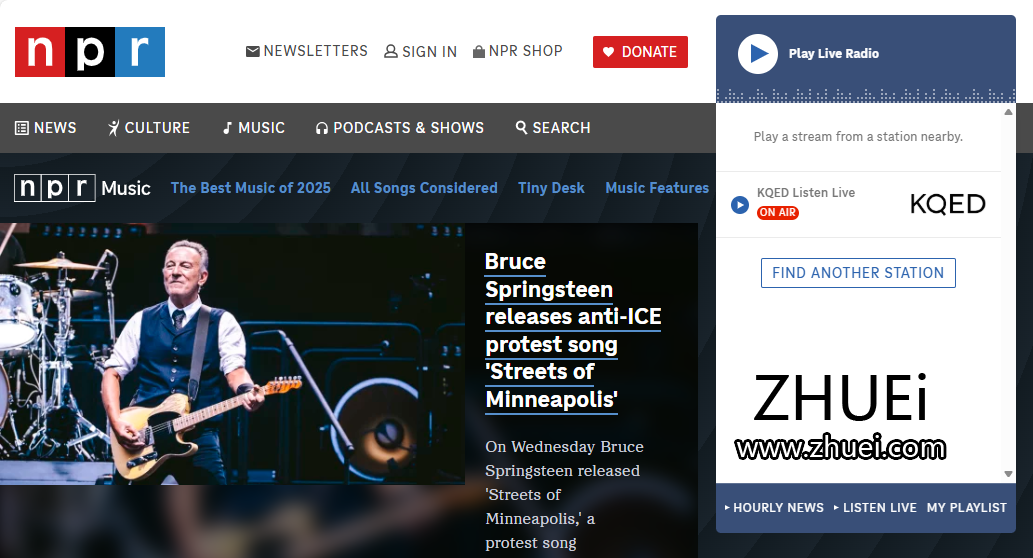The width and height of the screenshot is (1033, 558).
Task: Start Play Live Radio big play button
Action: click(x=758, y=53)
